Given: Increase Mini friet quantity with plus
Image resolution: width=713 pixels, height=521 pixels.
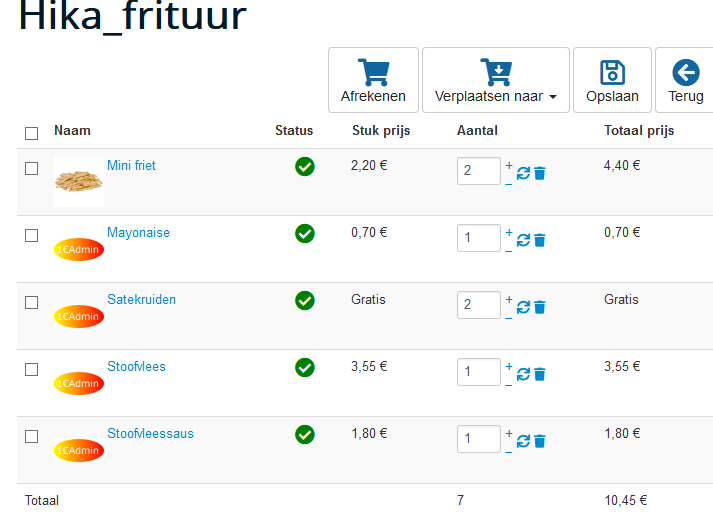Looking at the screenshot, I should pos(508,165).
